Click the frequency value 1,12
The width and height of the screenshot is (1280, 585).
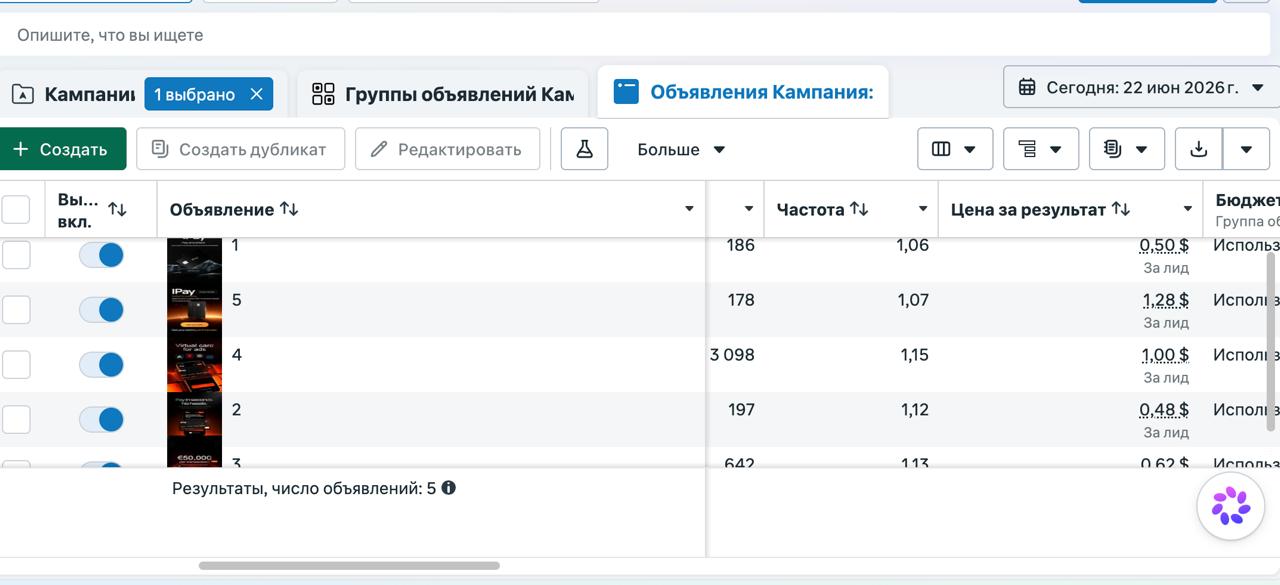(x=914, y=410)
